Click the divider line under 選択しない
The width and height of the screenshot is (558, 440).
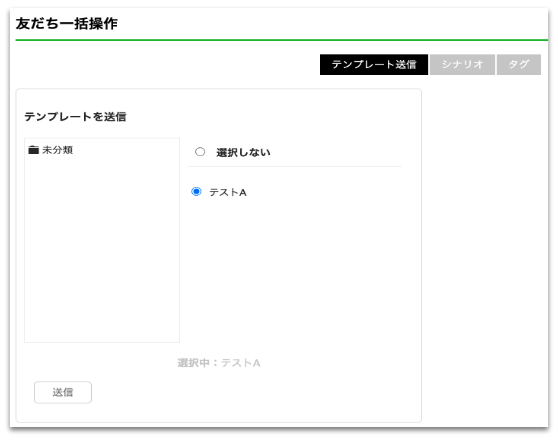pyautogui.click(x=295, y=166)
